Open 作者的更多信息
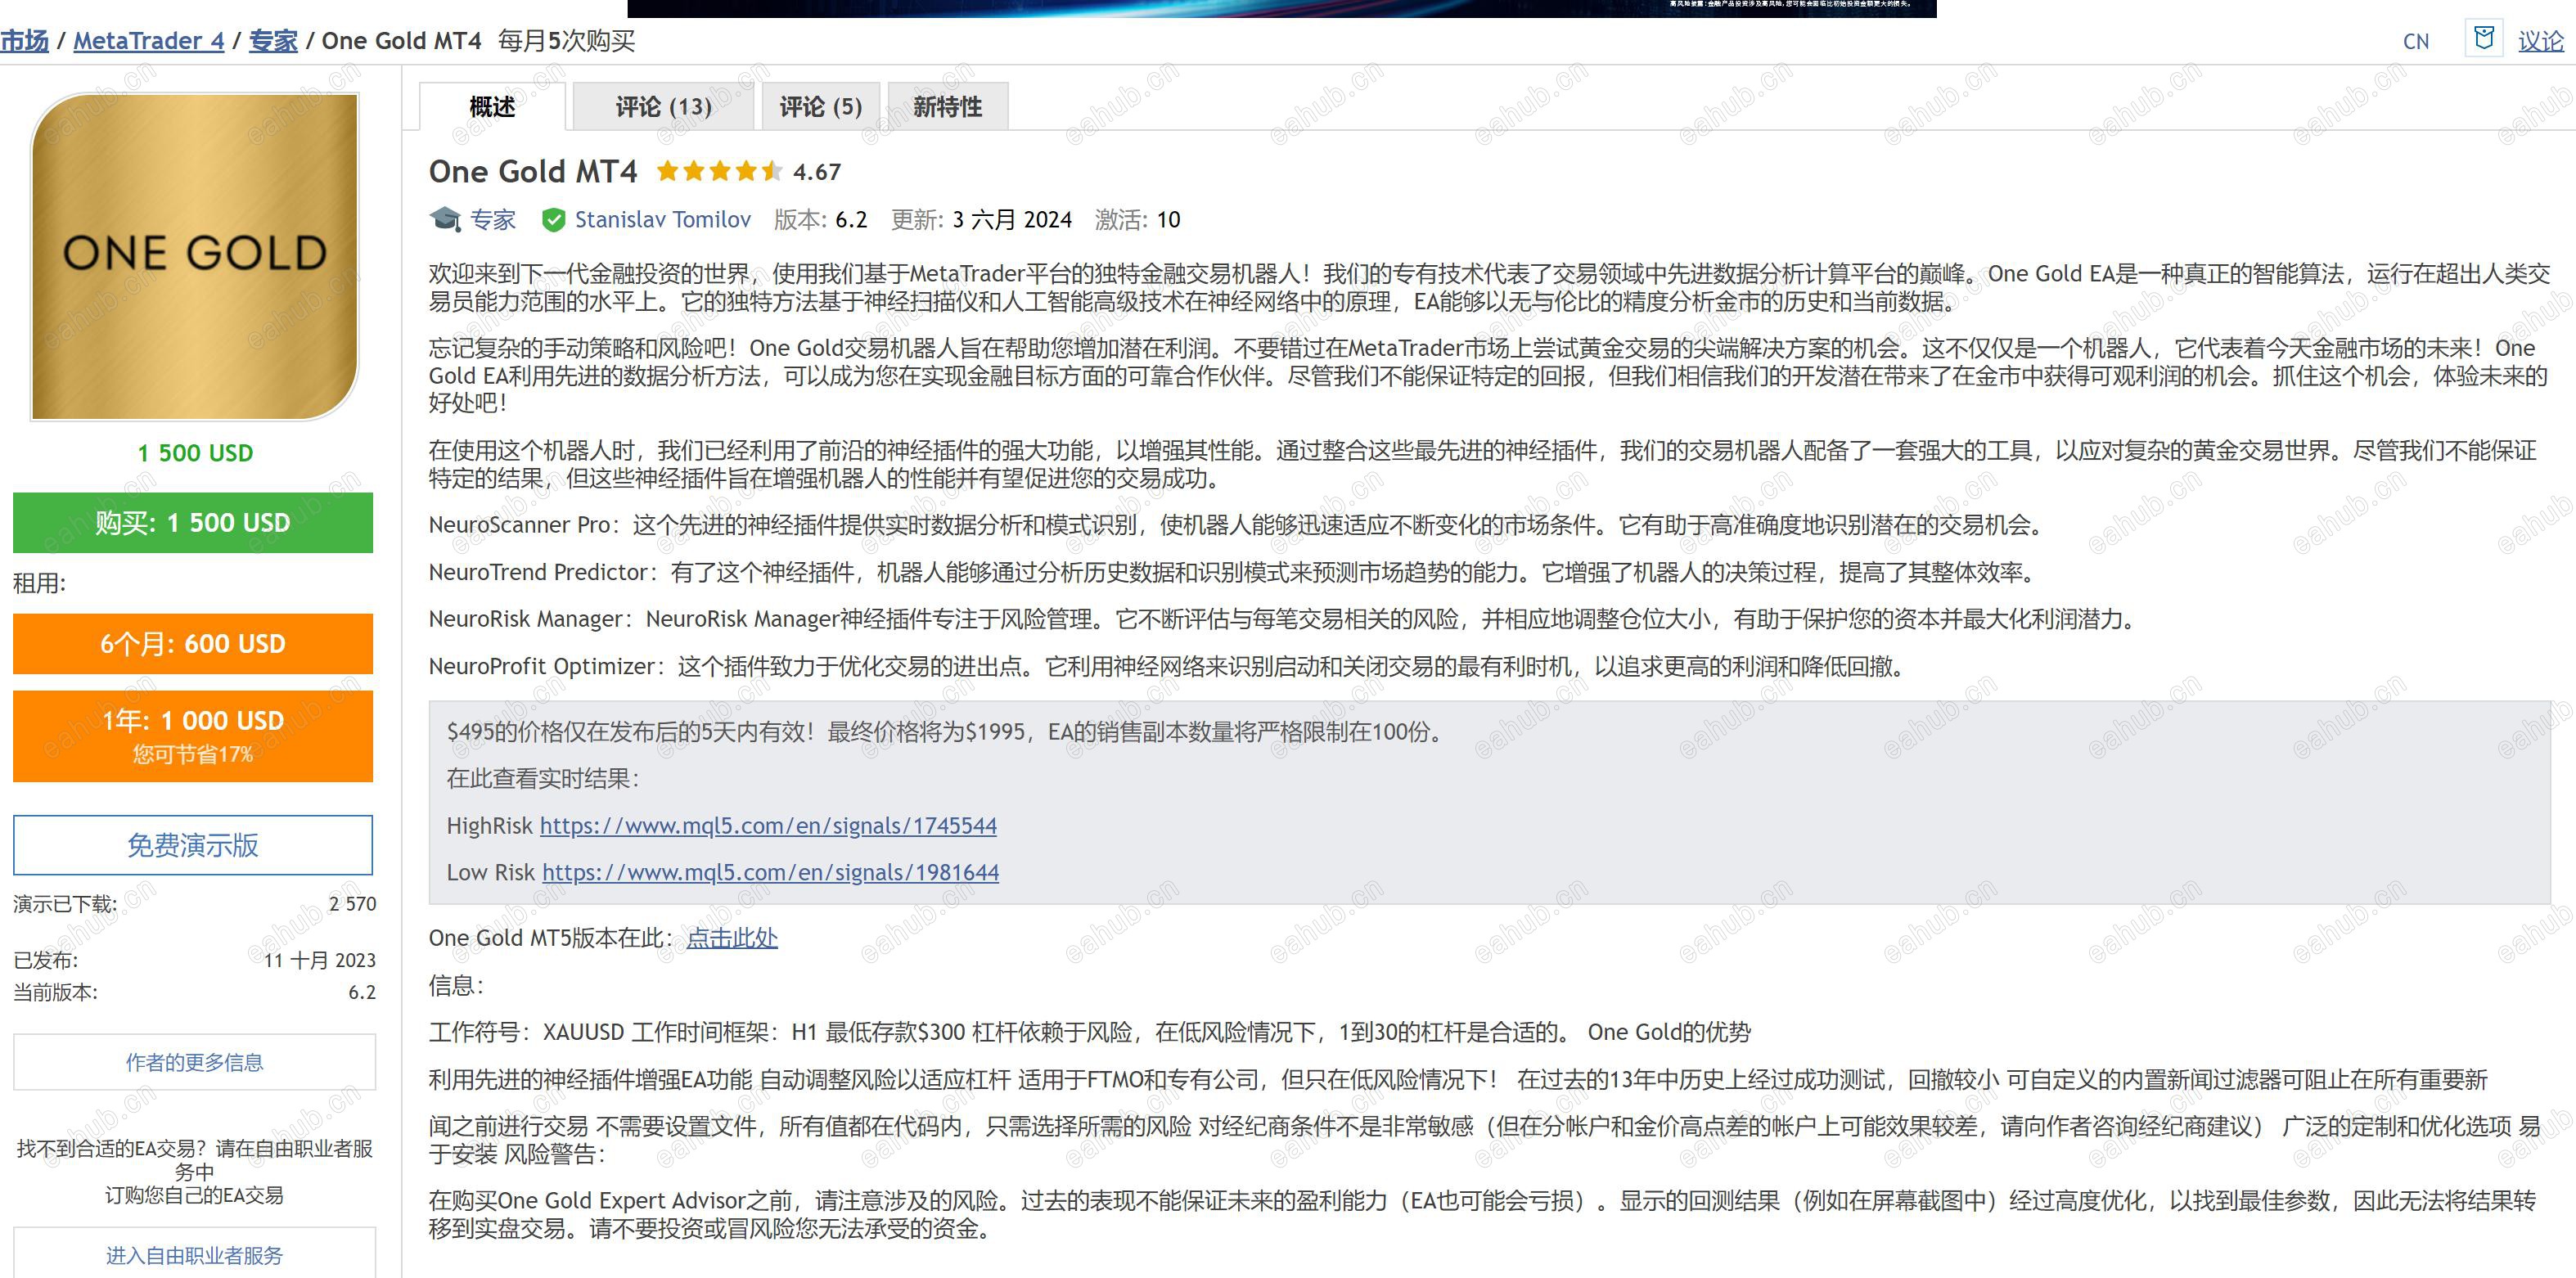Screen dimensions: 2576x1278 tap(195, 1062)
